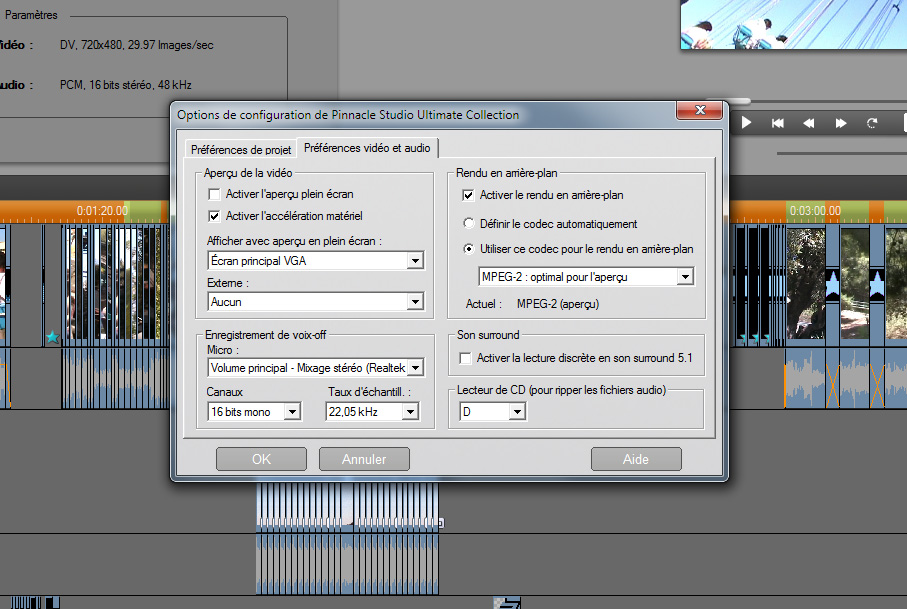
Task: Jump to start with the skip-back button
Action: pyautogui.click(x=778, y=123)
